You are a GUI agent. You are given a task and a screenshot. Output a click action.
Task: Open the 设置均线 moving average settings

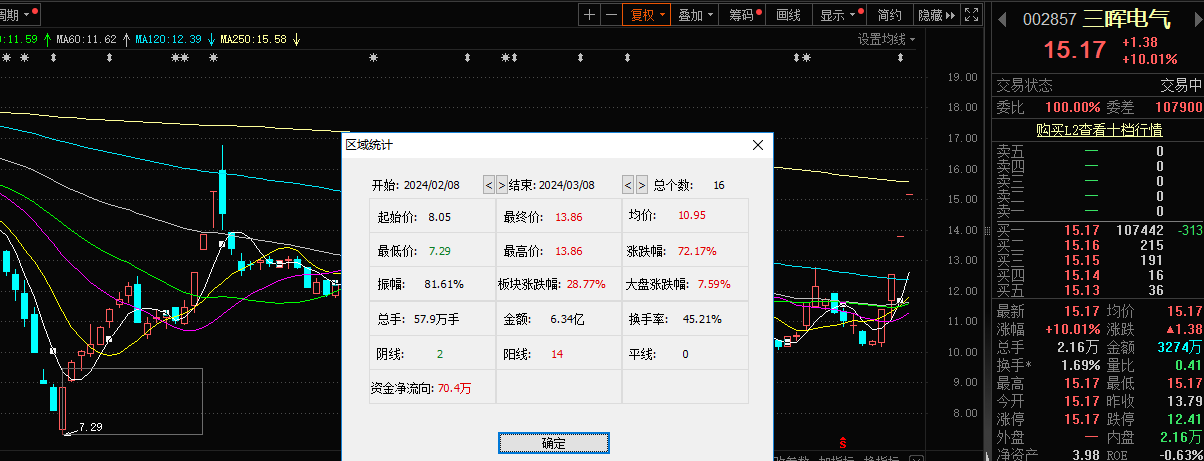click(x=885, y=39)
